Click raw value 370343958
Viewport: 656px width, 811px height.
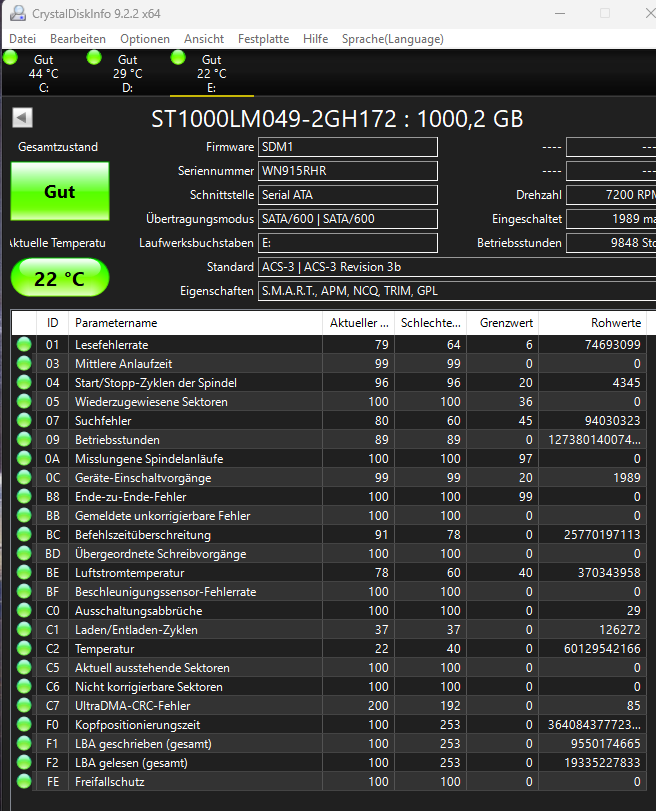(x=609, y=573)
